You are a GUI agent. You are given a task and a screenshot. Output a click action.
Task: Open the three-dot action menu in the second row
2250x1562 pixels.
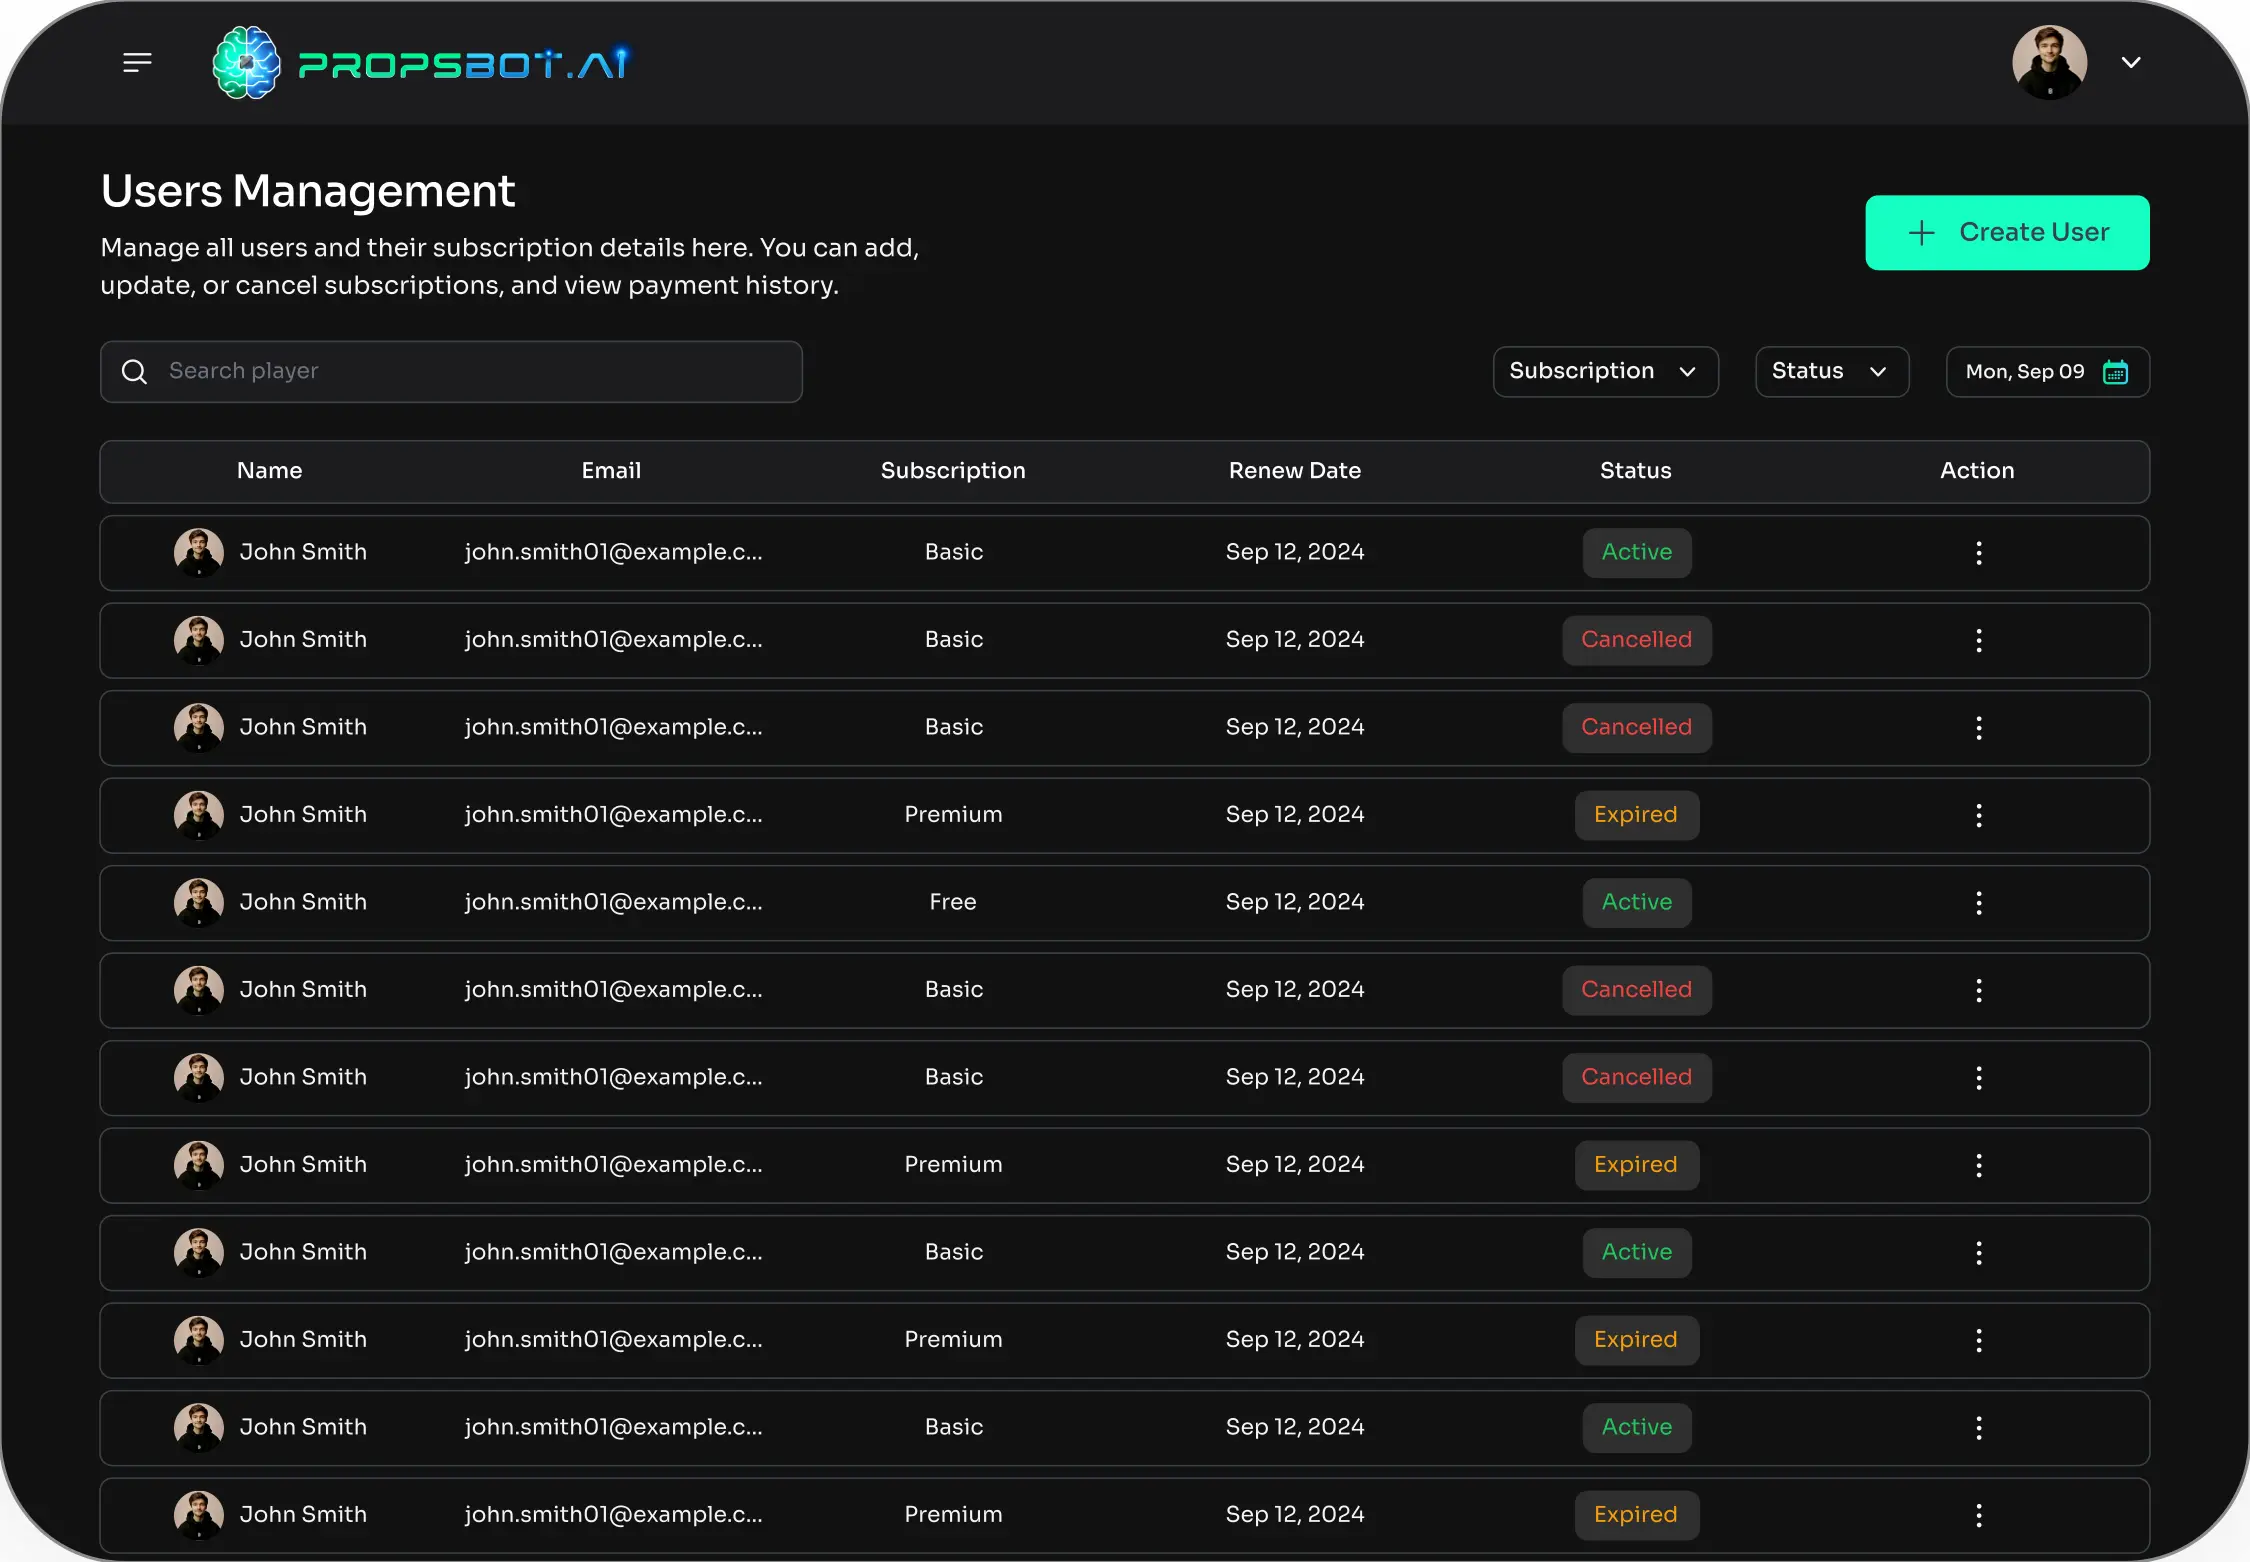click(x=1978, y=640)
